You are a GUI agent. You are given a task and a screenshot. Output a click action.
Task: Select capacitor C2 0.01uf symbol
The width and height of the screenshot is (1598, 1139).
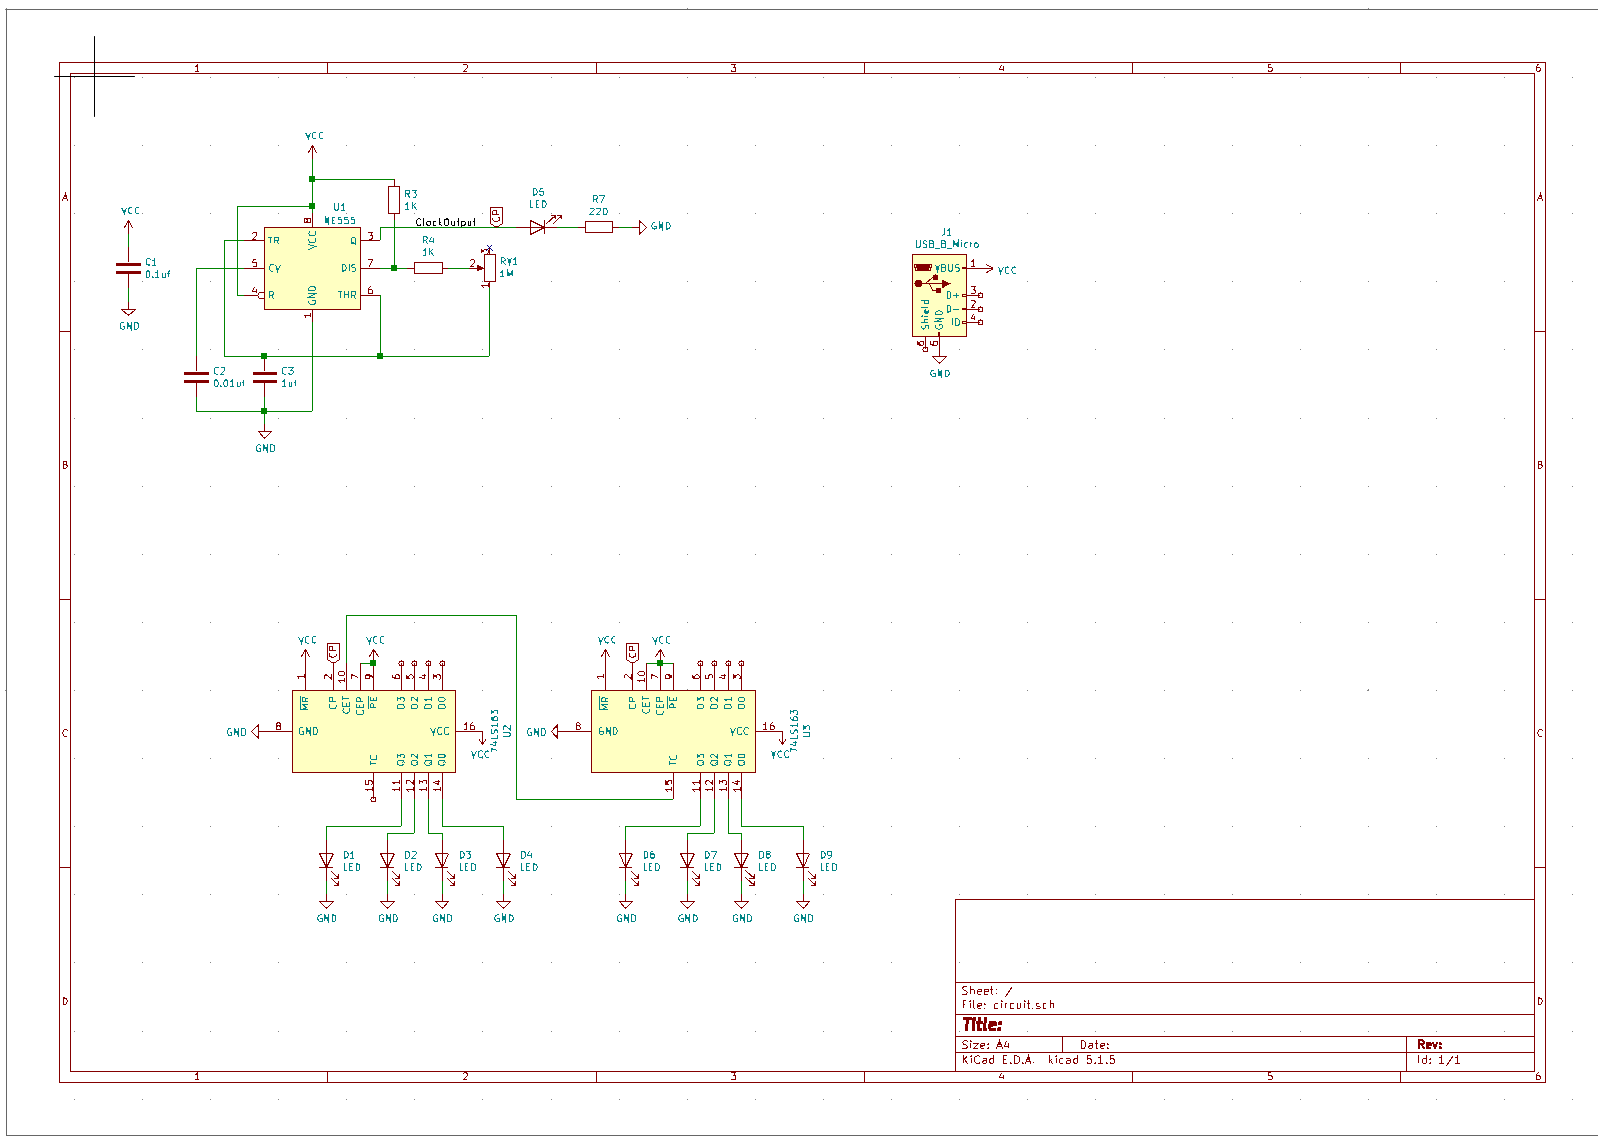tap(196, 377)
